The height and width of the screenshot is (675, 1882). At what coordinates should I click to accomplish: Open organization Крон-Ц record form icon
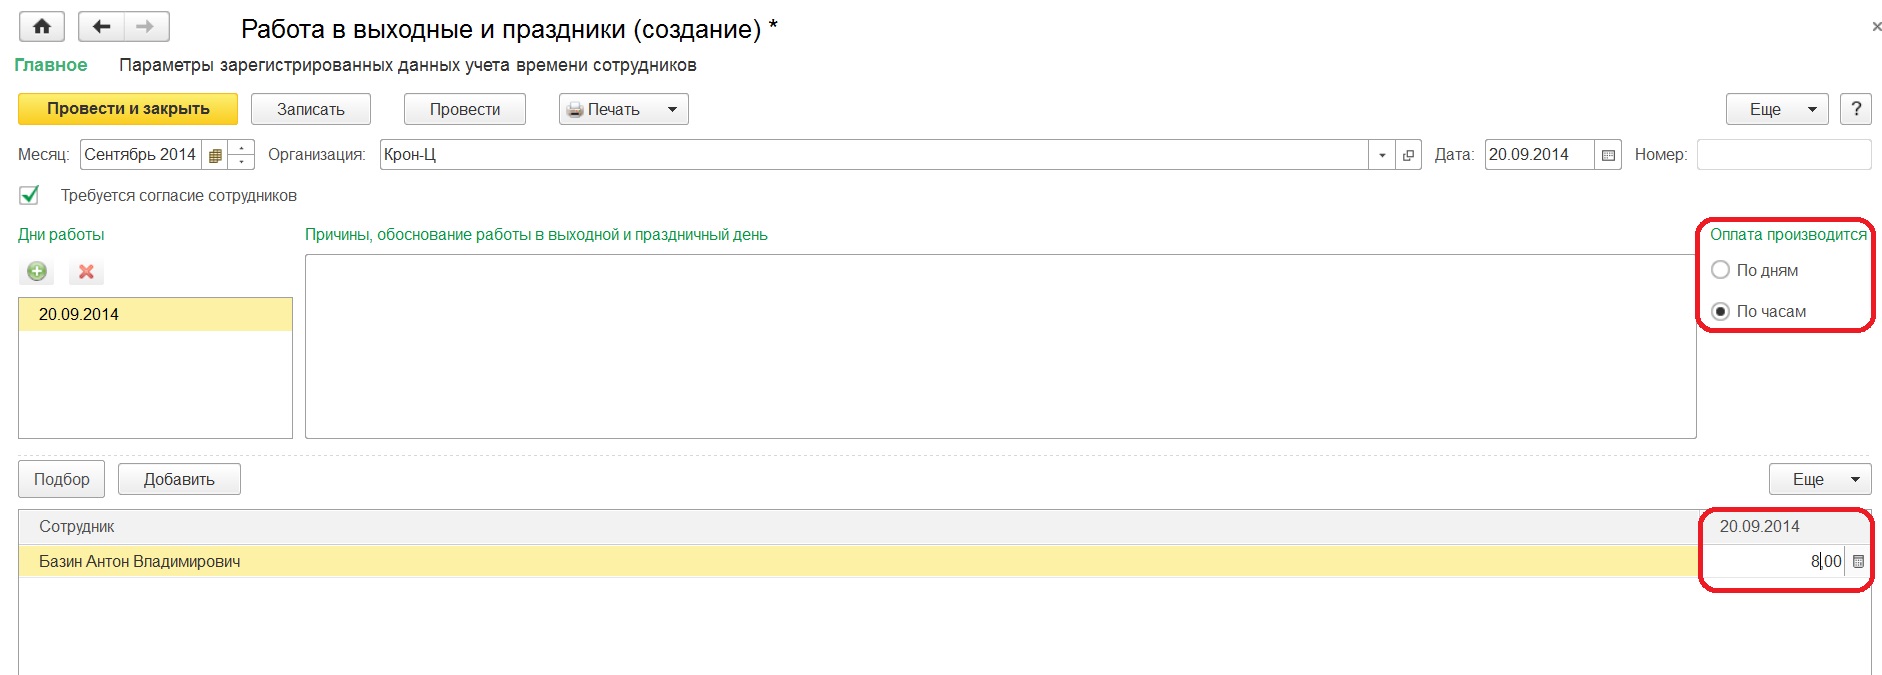tap(1408, 155)
